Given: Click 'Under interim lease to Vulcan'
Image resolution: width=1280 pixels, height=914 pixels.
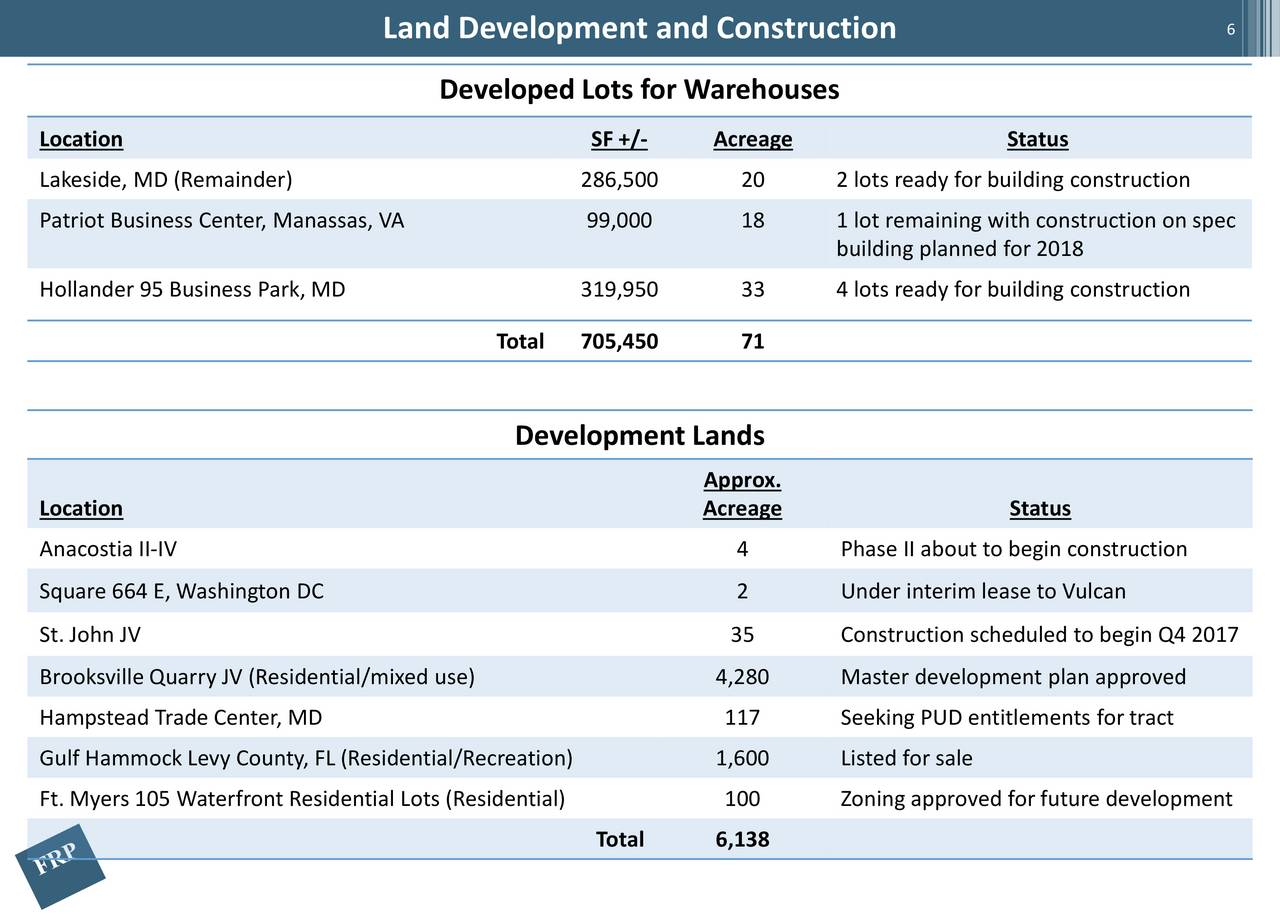Looking at the screenshot, I should (x=983, y=592).
